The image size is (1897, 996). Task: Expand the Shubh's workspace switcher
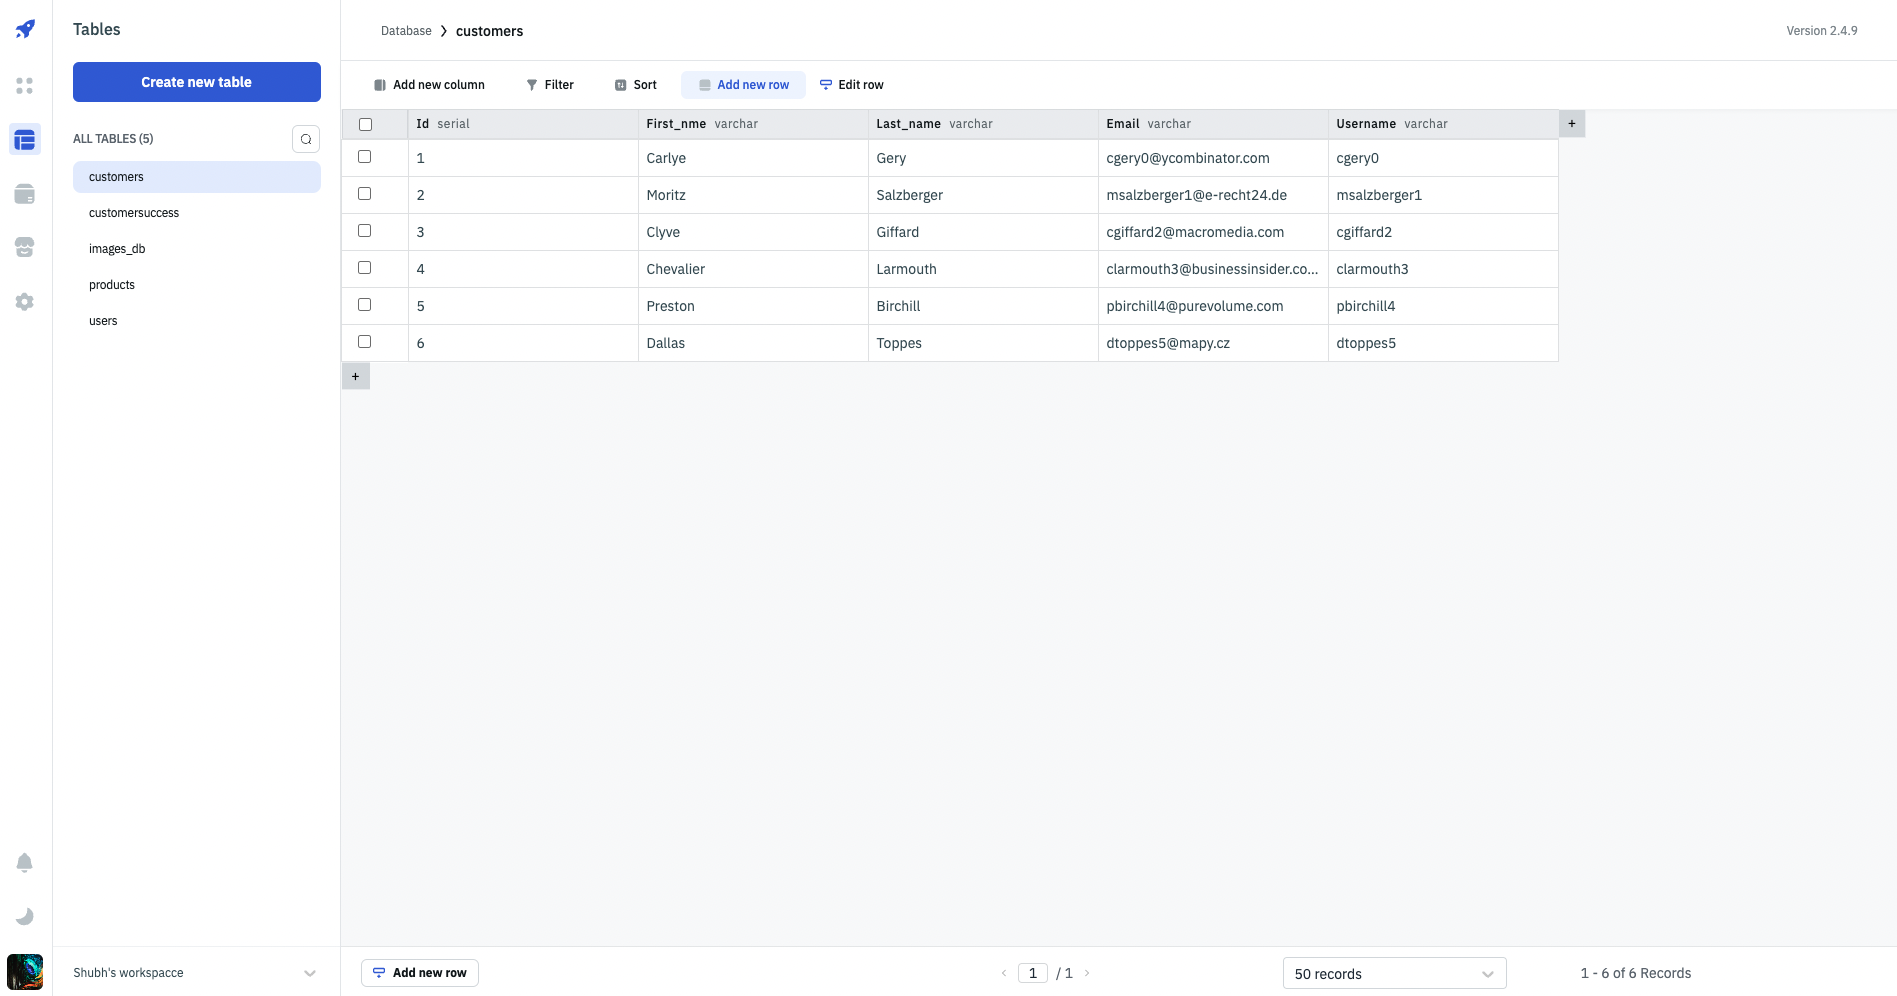(x=309, y=973)
